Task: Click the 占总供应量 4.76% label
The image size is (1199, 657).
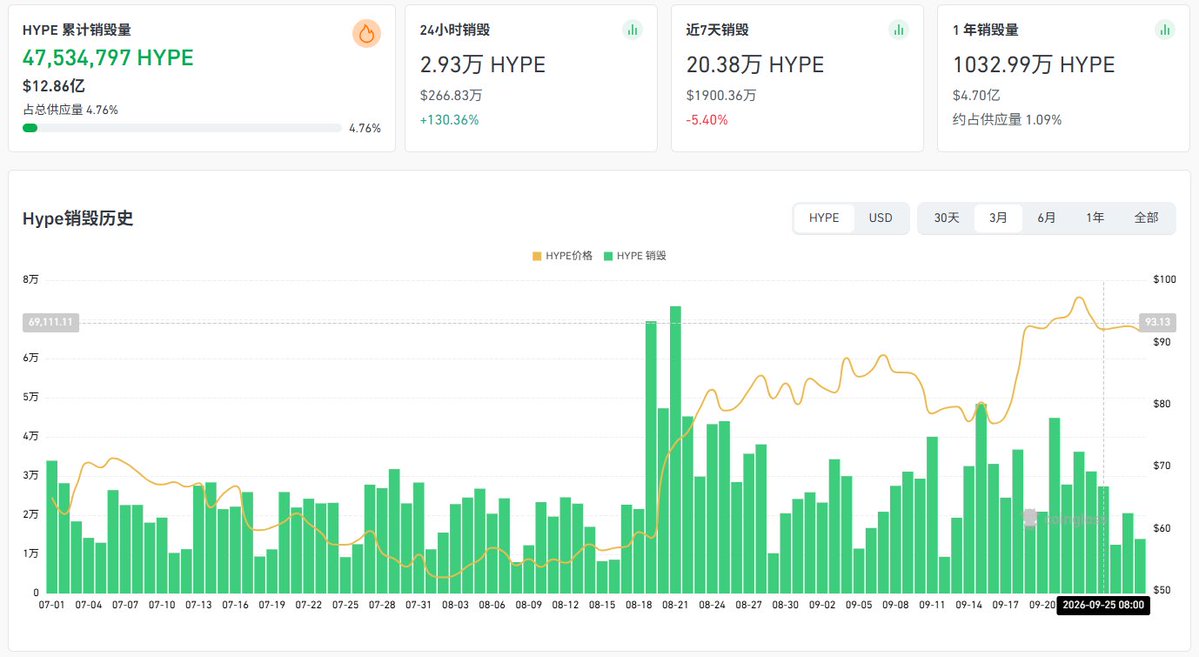Action: 70,109
